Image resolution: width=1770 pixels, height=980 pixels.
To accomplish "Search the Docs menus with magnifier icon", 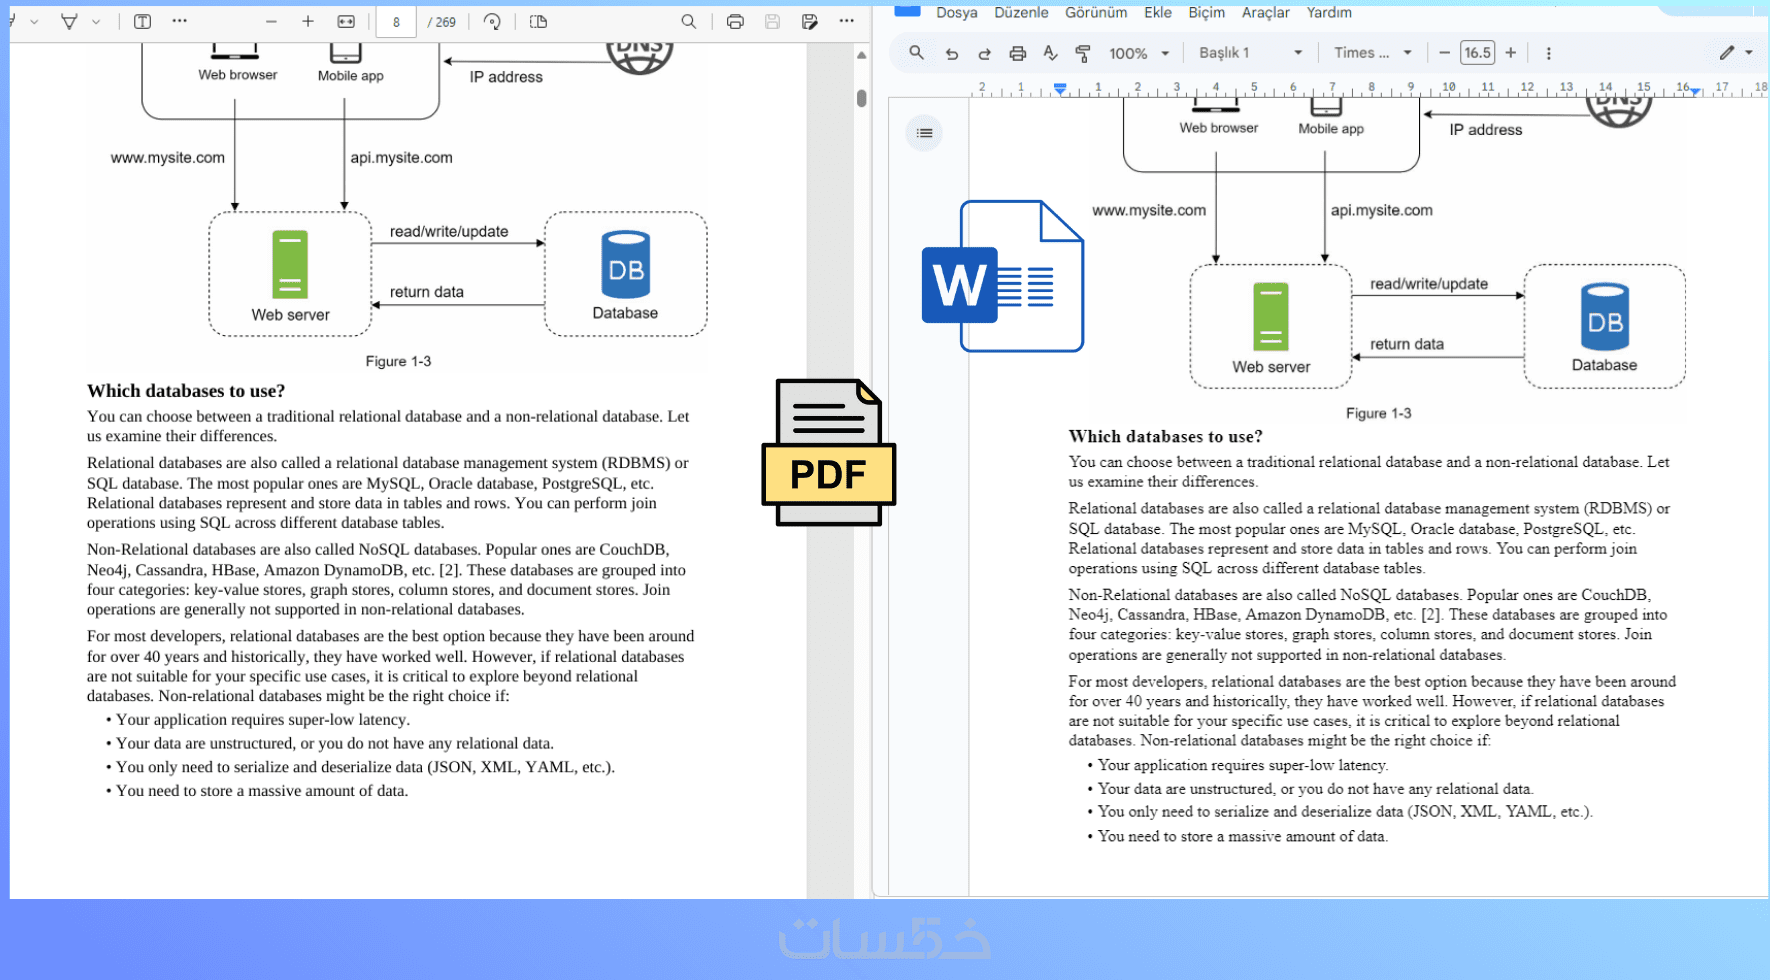I will click(x=916, y=53).
